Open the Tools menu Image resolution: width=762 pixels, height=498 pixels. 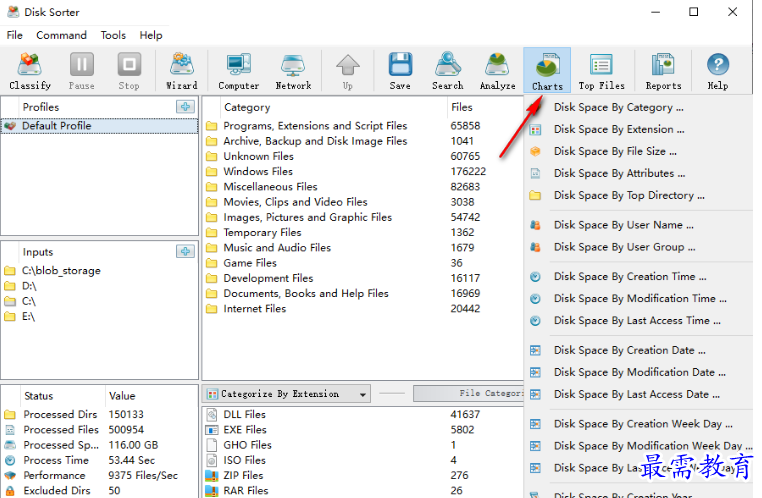(113, 35)
